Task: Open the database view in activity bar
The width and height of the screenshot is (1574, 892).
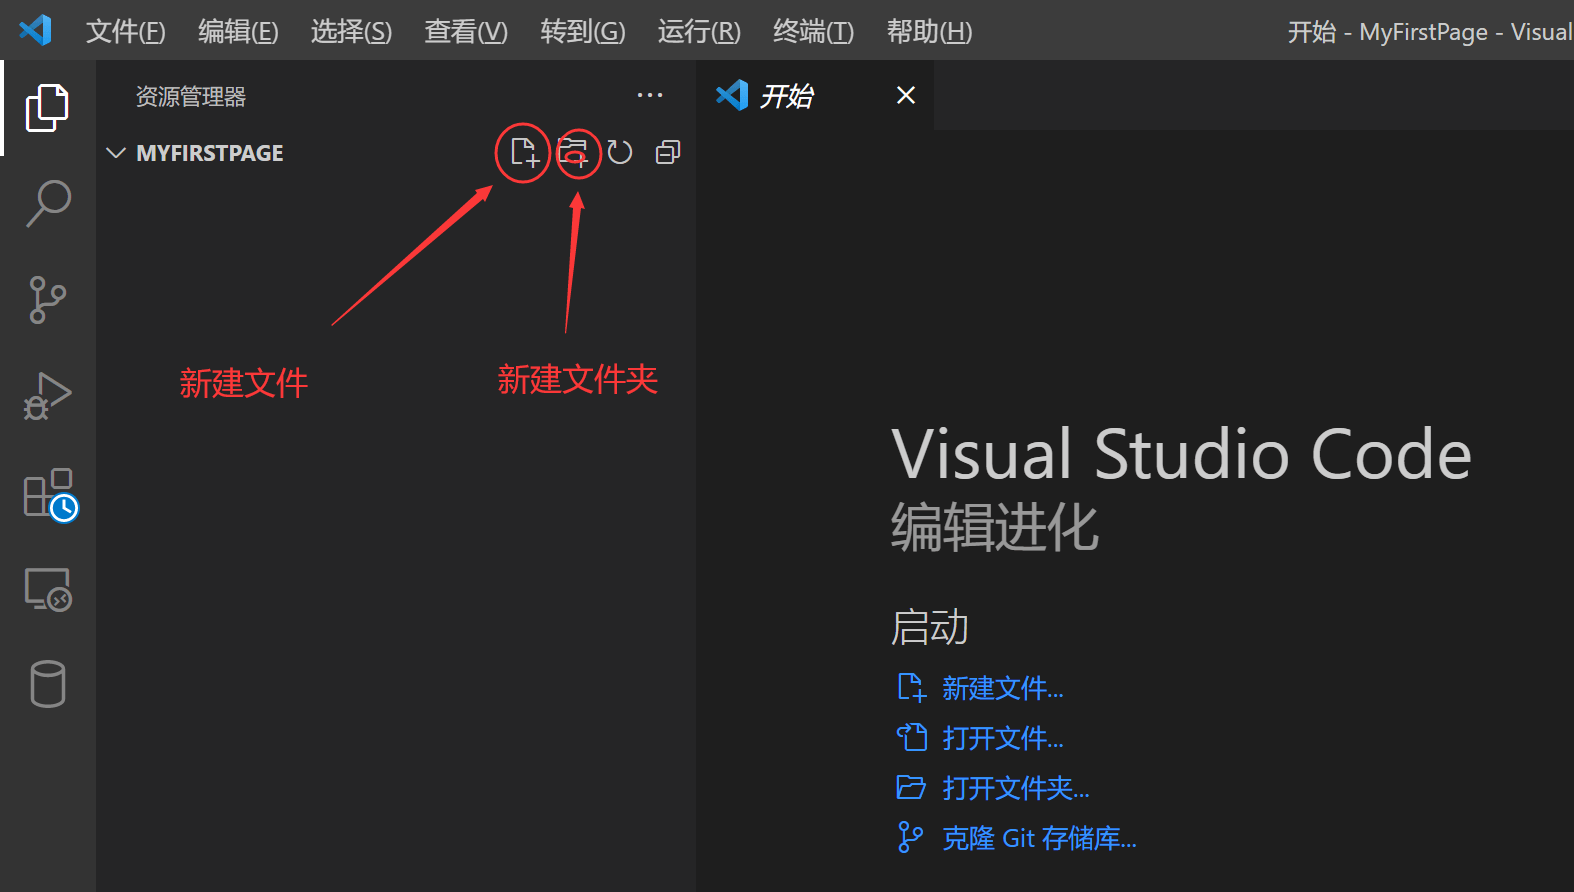Action: point(47,684)
